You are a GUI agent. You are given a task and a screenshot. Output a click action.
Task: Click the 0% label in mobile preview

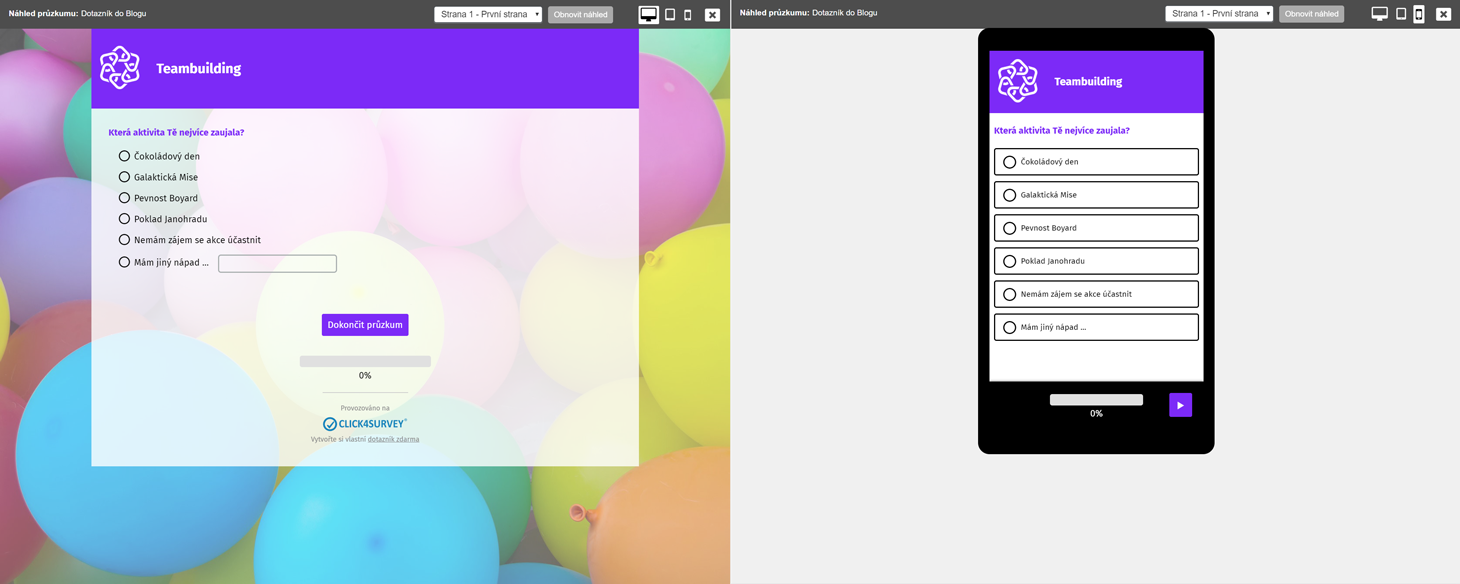(x=1096, y=414)
